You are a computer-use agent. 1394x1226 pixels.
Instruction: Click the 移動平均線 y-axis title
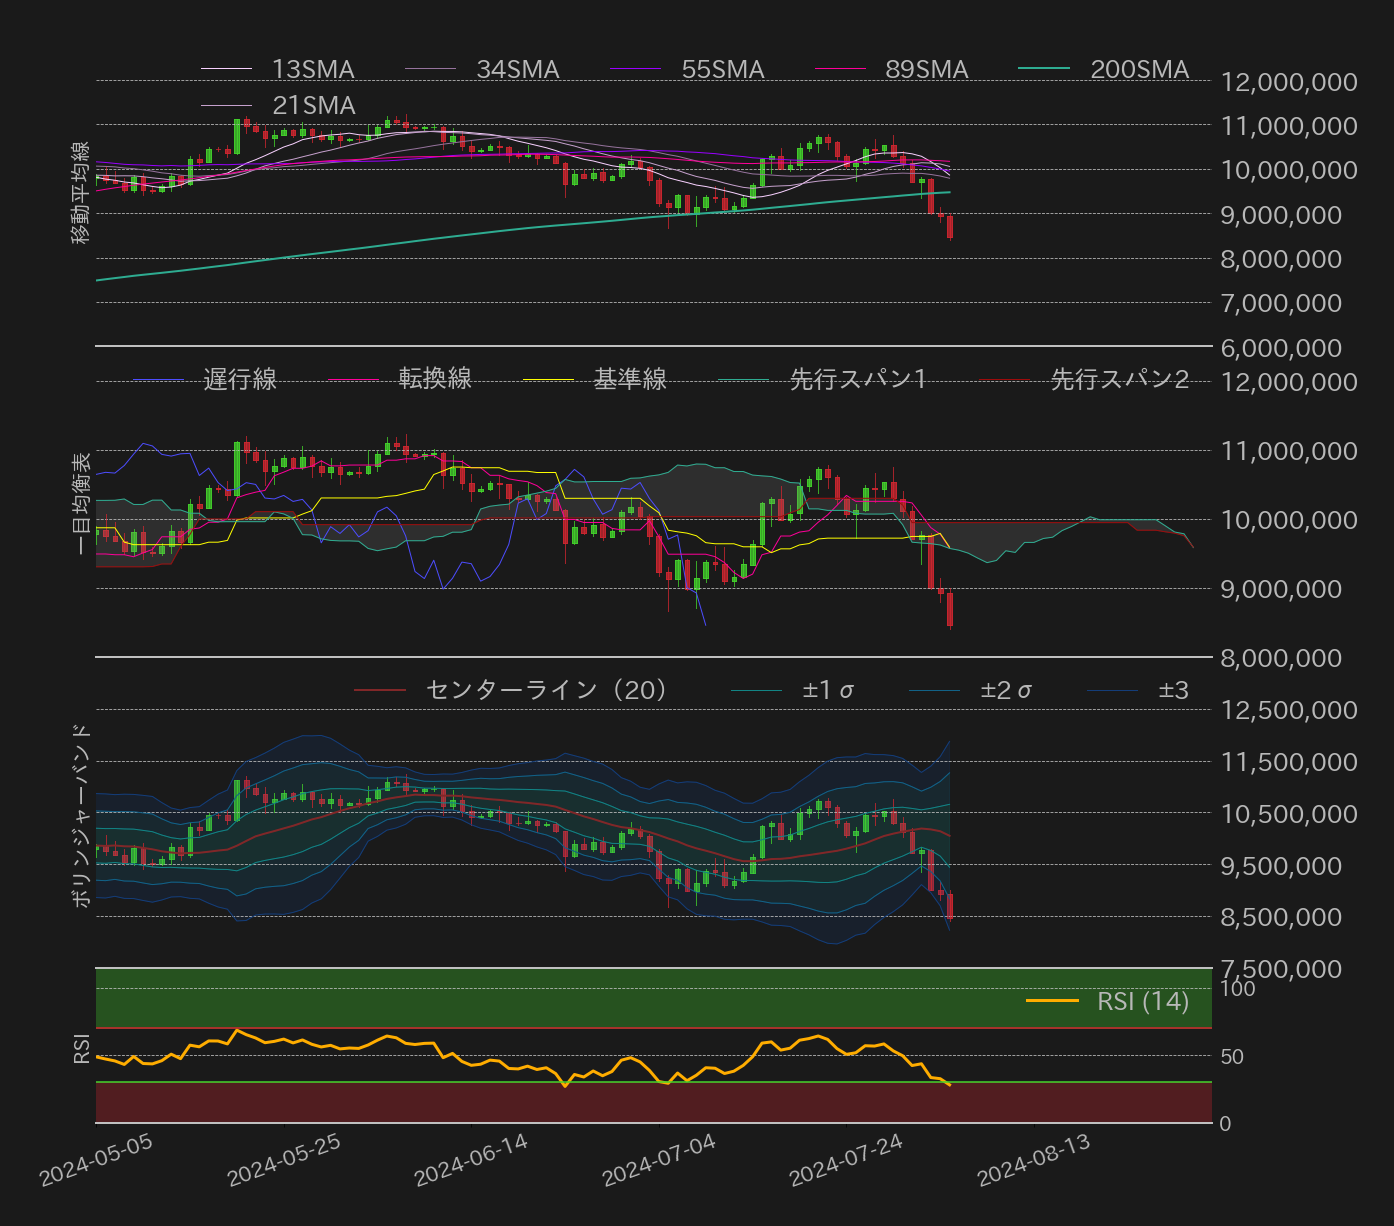[81, 193]
